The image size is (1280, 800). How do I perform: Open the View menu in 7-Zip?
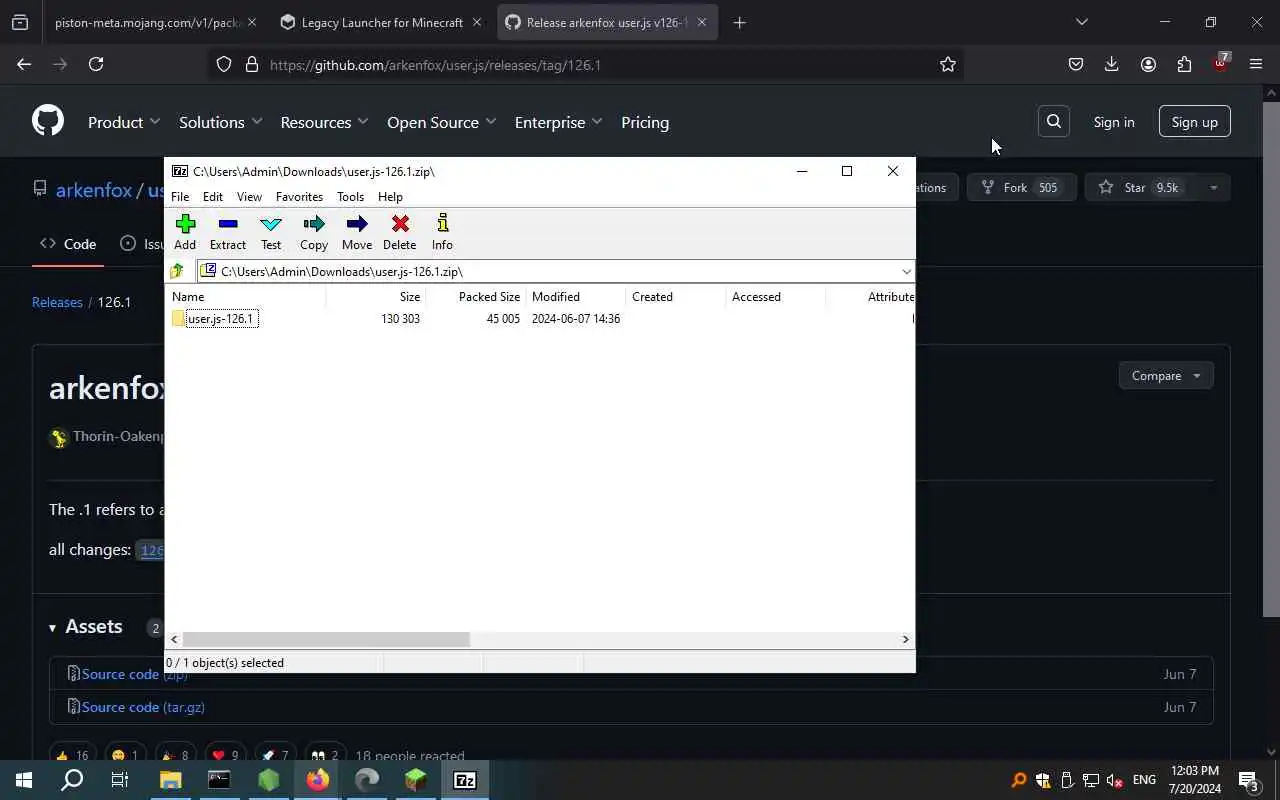(249, 197)
